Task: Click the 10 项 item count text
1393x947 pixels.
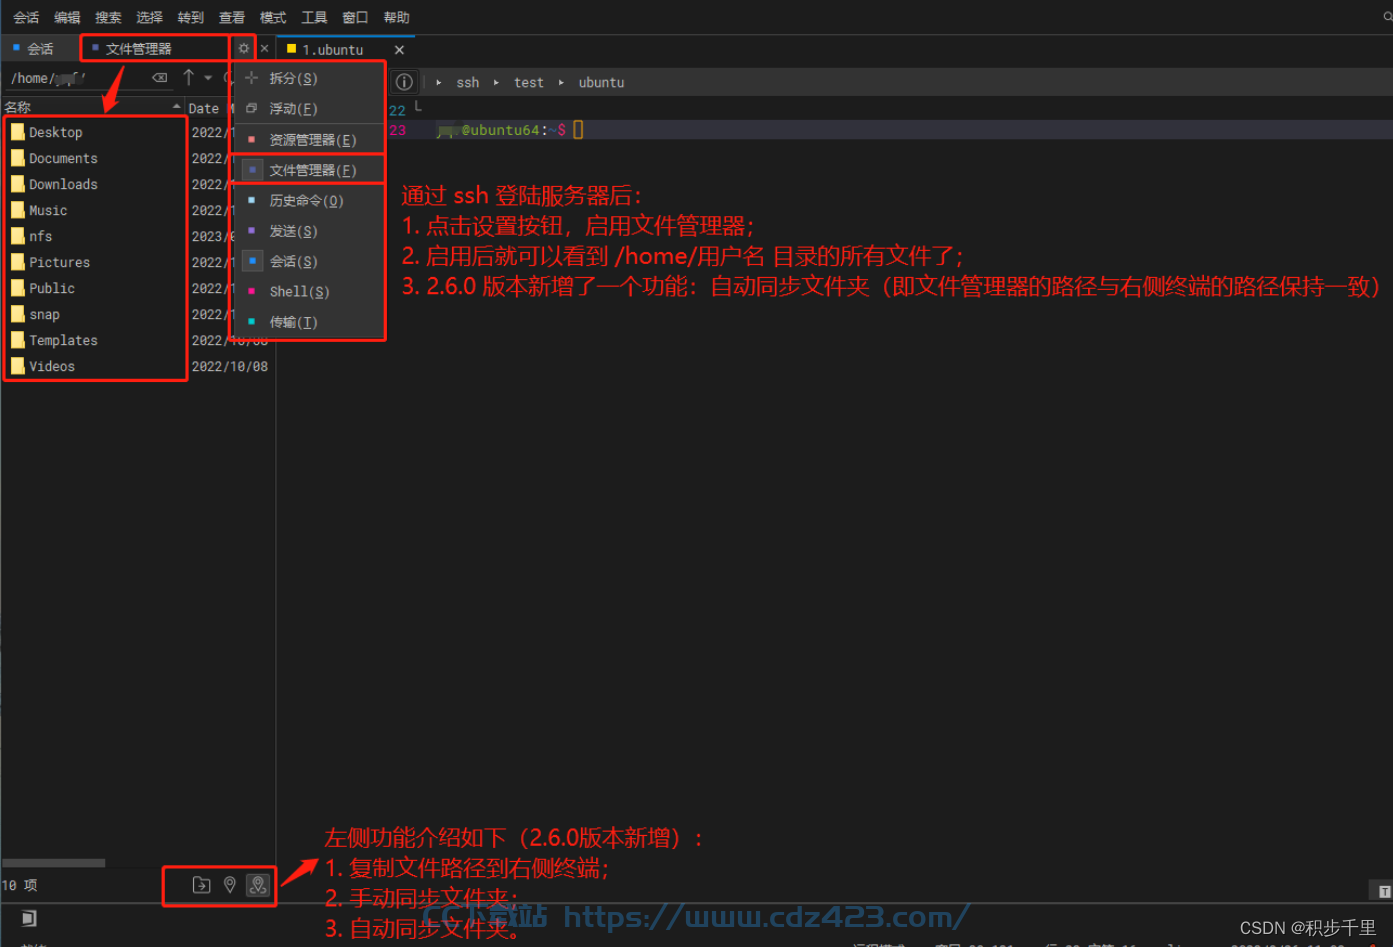Action: [20, 885]
